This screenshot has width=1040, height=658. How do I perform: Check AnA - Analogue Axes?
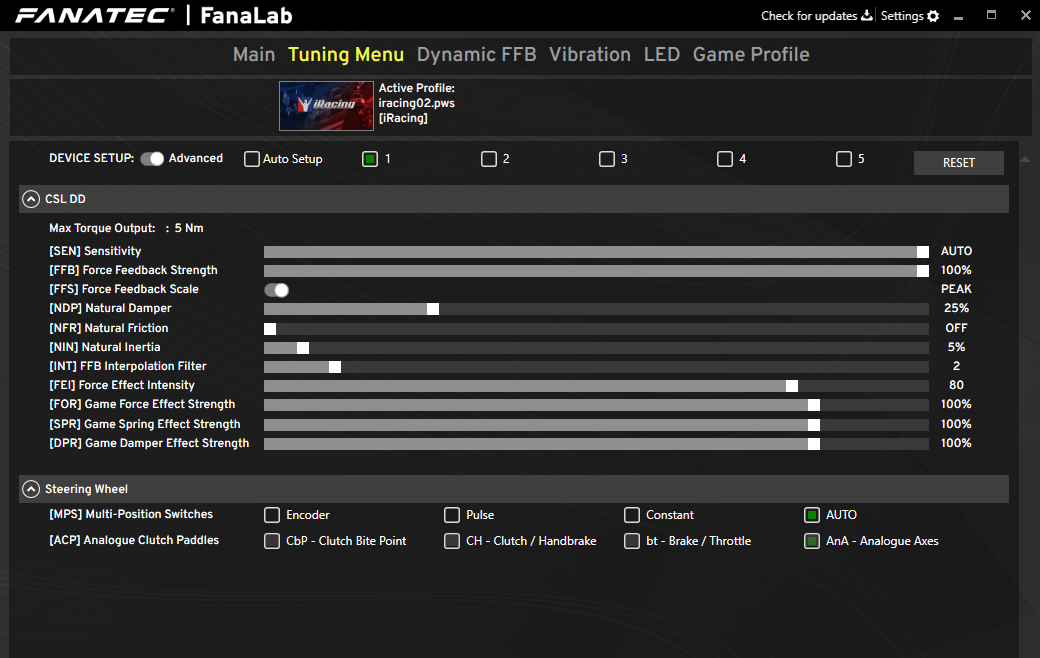pyautogui.click(x=812, y=541)
